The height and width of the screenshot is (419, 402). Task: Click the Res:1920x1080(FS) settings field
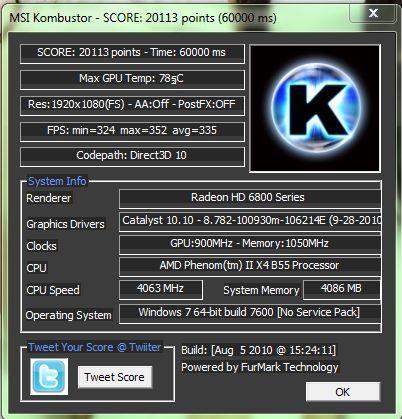[x=132, y=105]
